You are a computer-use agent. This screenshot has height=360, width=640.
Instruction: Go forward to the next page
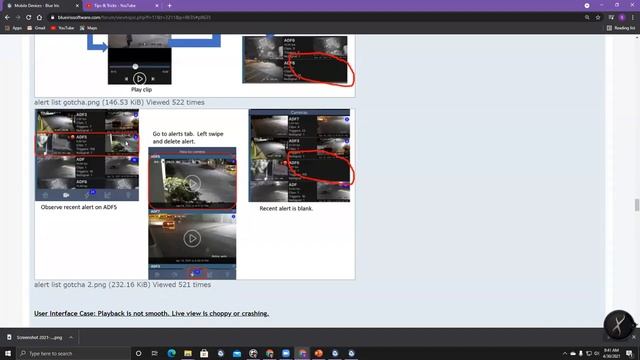[x=18, y=18]
